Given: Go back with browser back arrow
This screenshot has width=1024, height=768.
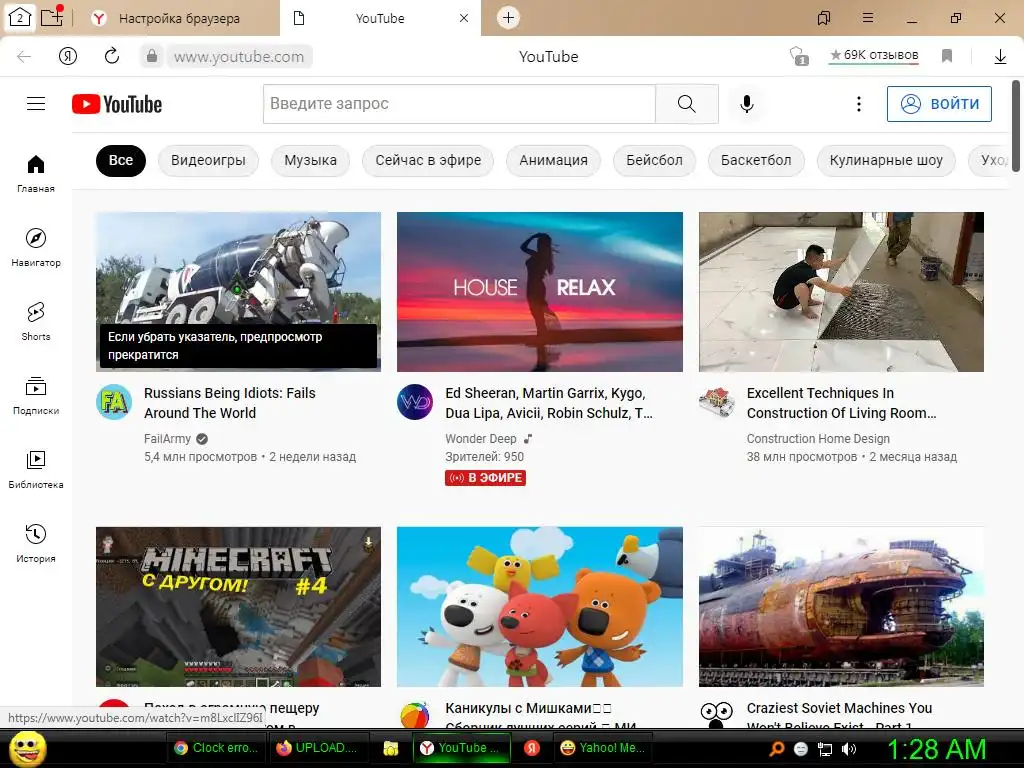Looking at the screenshot, I should (24, 57).
